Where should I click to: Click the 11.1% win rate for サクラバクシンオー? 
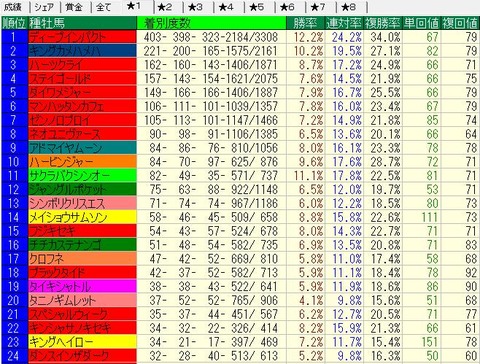click(305, 175)
